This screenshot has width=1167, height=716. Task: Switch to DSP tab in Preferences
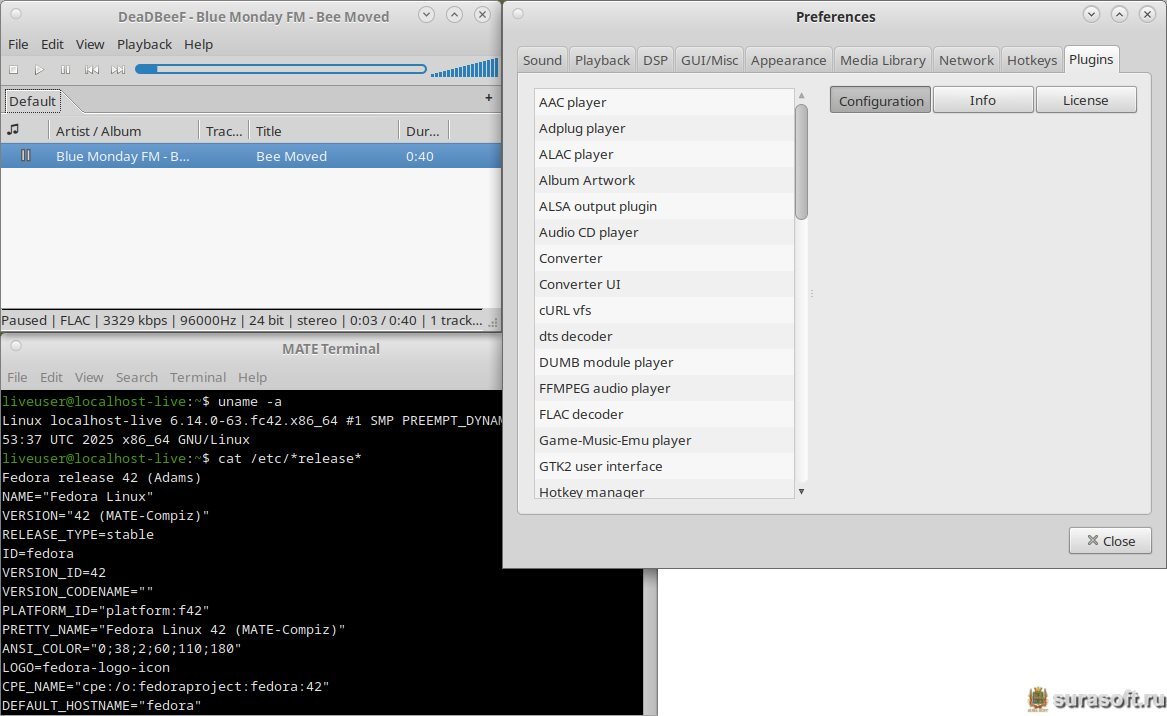coord(655,60)
